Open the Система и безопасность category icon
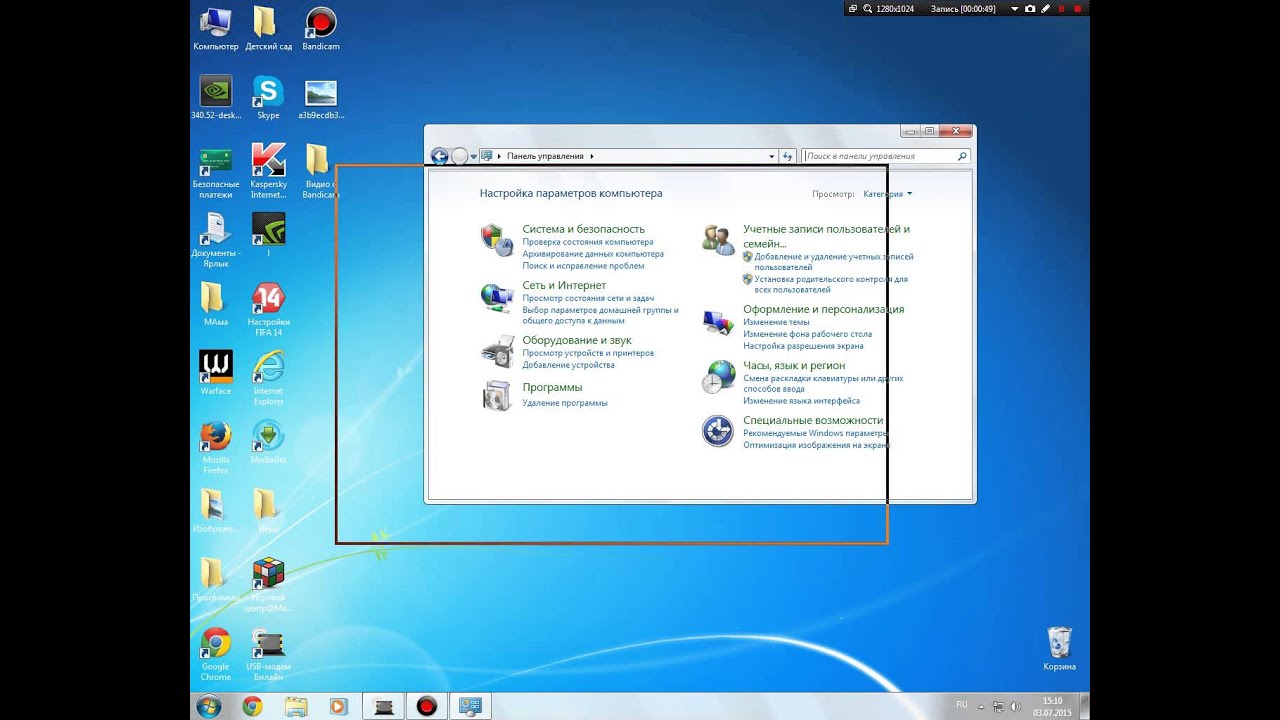This screenshot has width=1280, height=720. (x=497, y=240)
